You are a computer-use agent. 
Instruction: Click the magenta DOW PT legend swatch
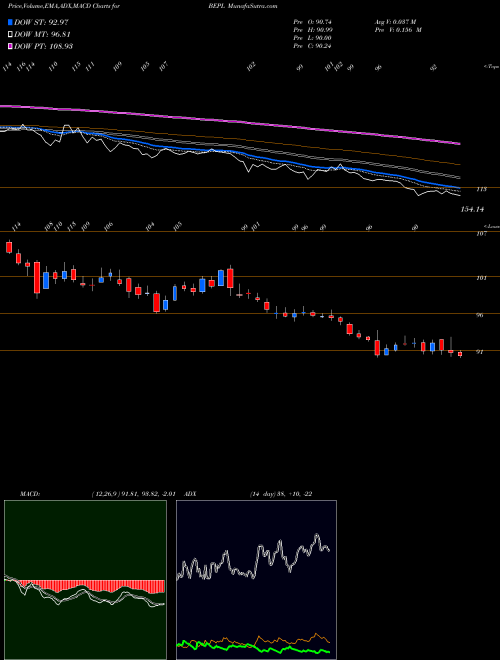point(11,46)
